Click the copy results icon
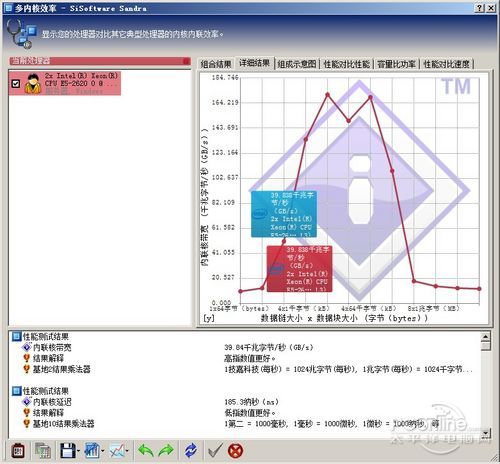Image resolution: width=500 pixels, height=464 pixels. (x=43, y=451)
